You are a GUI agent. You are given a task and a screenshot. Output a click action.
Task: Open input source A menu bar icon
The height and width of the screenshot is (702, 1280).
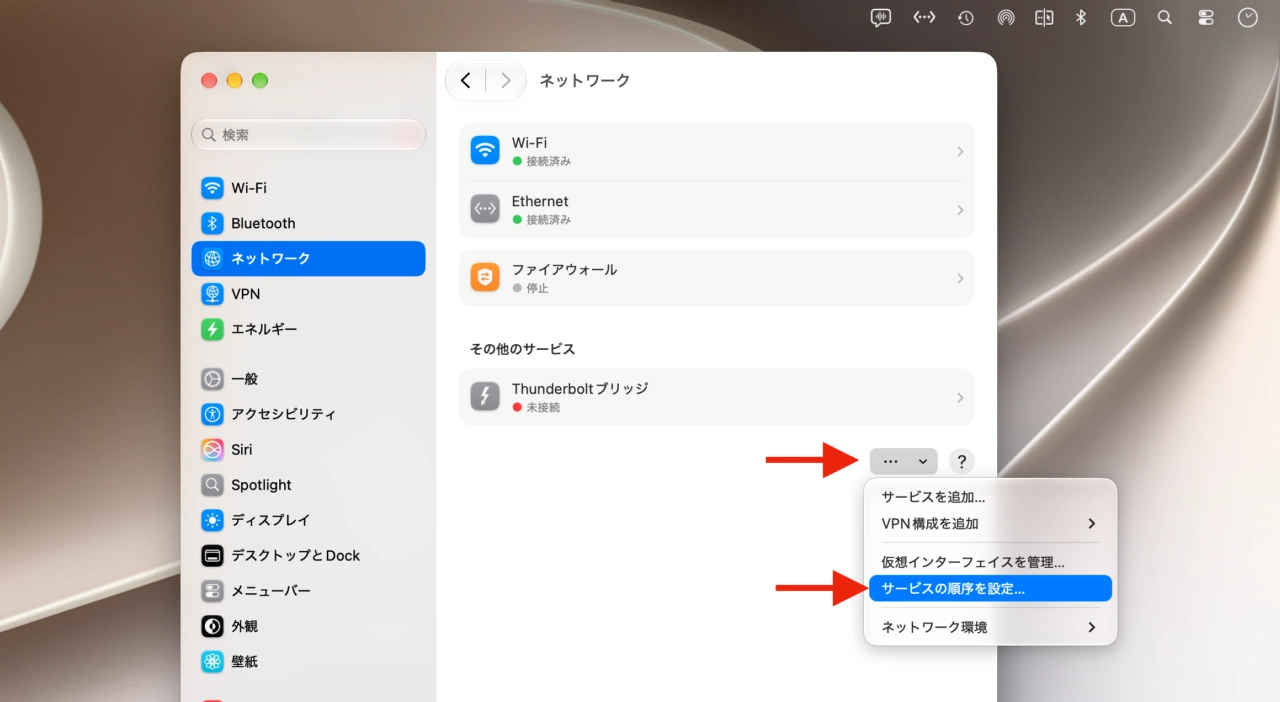(1123, 18)
